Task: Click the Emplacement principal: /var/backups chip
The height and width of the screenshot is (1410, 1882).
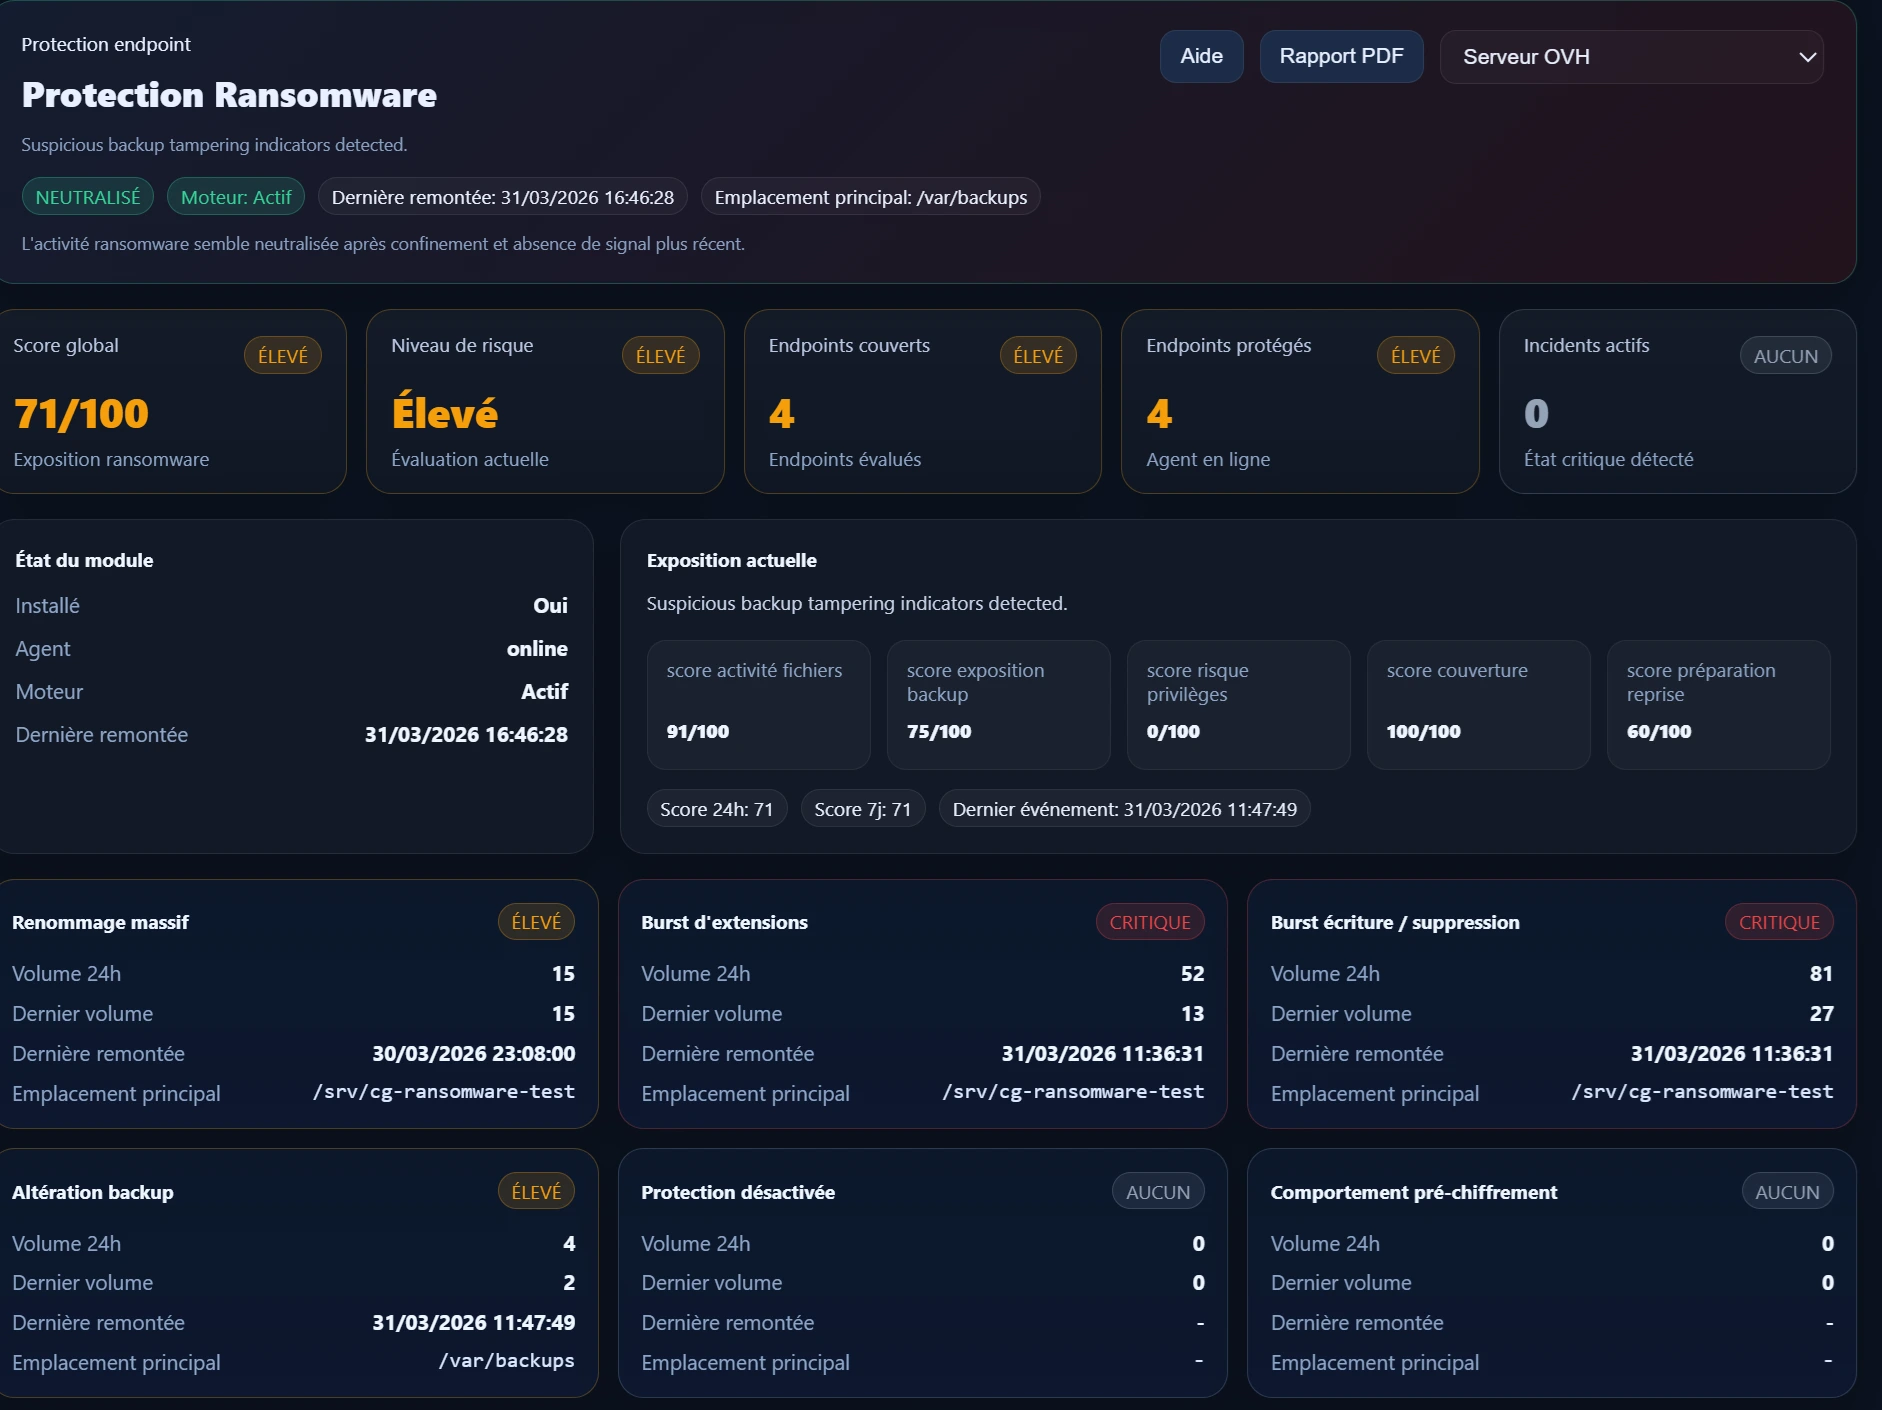Action: (x=871, y=197)
